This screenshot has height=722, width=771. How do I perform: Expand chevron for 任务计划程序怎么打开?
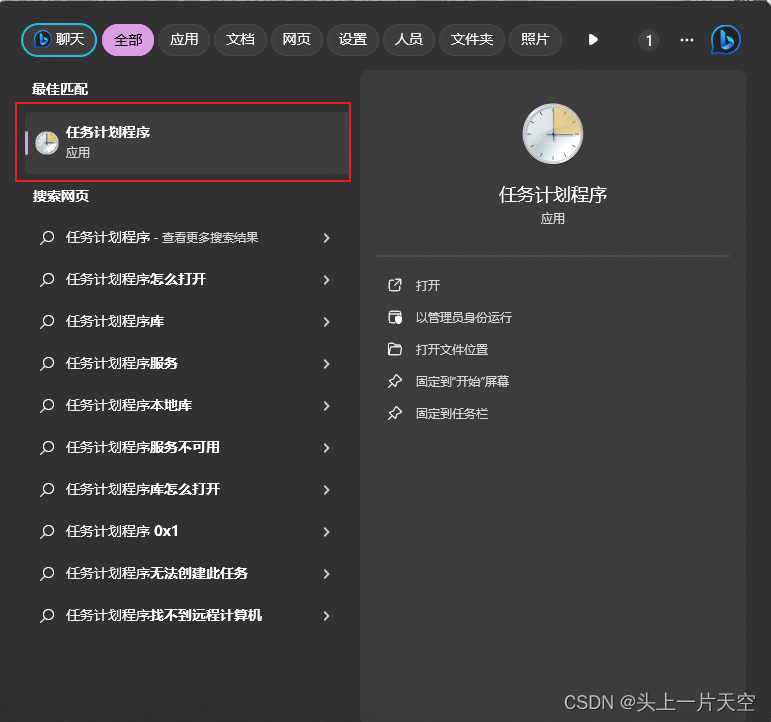(326, 280)
